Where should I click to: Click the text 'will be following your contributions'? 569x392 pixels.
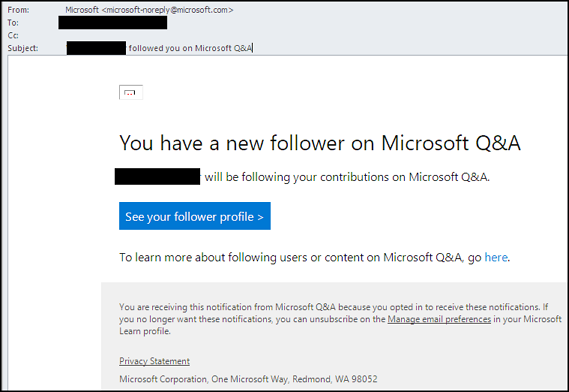tap(297, 177)
